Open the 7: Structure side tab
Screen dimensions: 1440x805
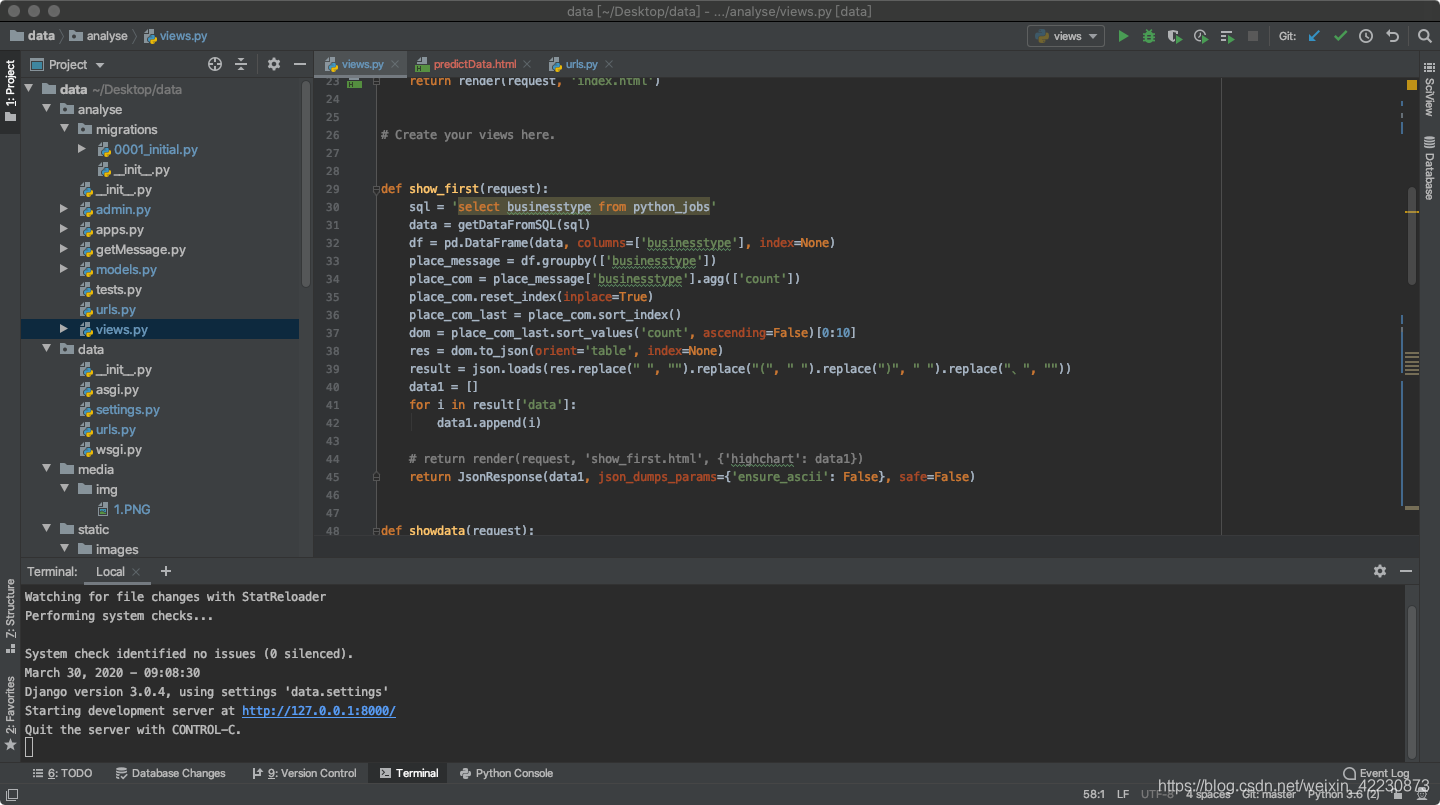click(x=10, y=616)
